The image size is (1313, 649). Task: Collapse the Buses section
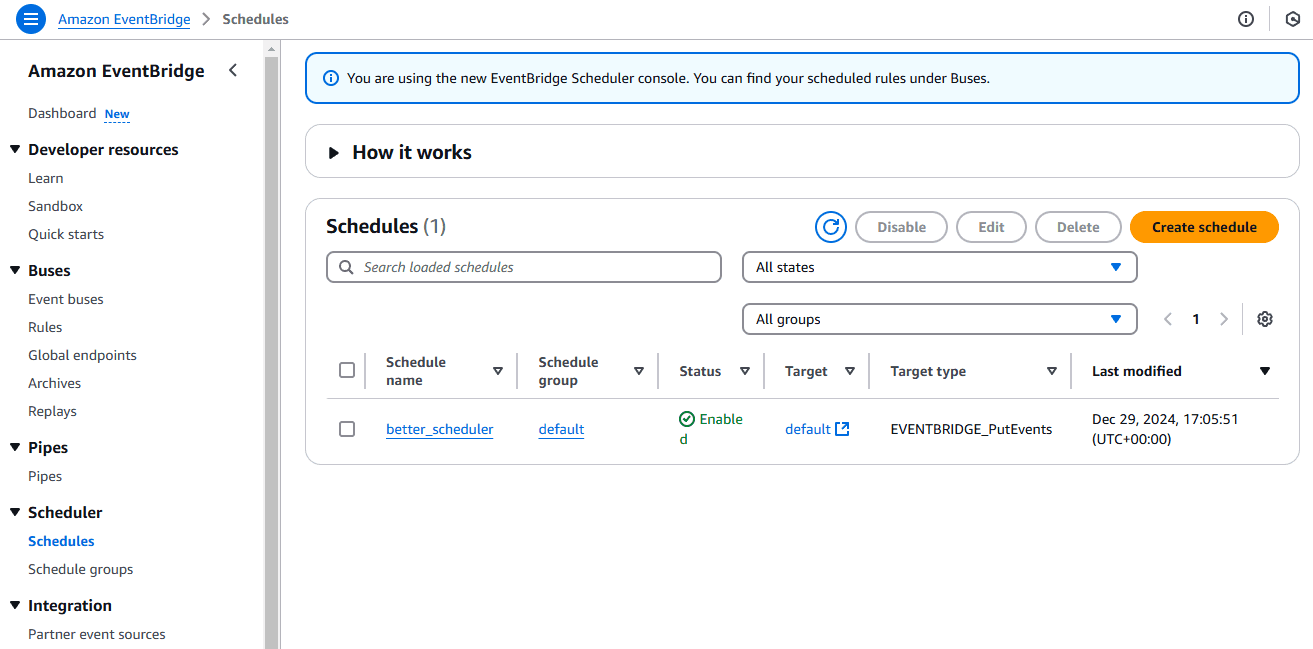(x=15, y=271)
